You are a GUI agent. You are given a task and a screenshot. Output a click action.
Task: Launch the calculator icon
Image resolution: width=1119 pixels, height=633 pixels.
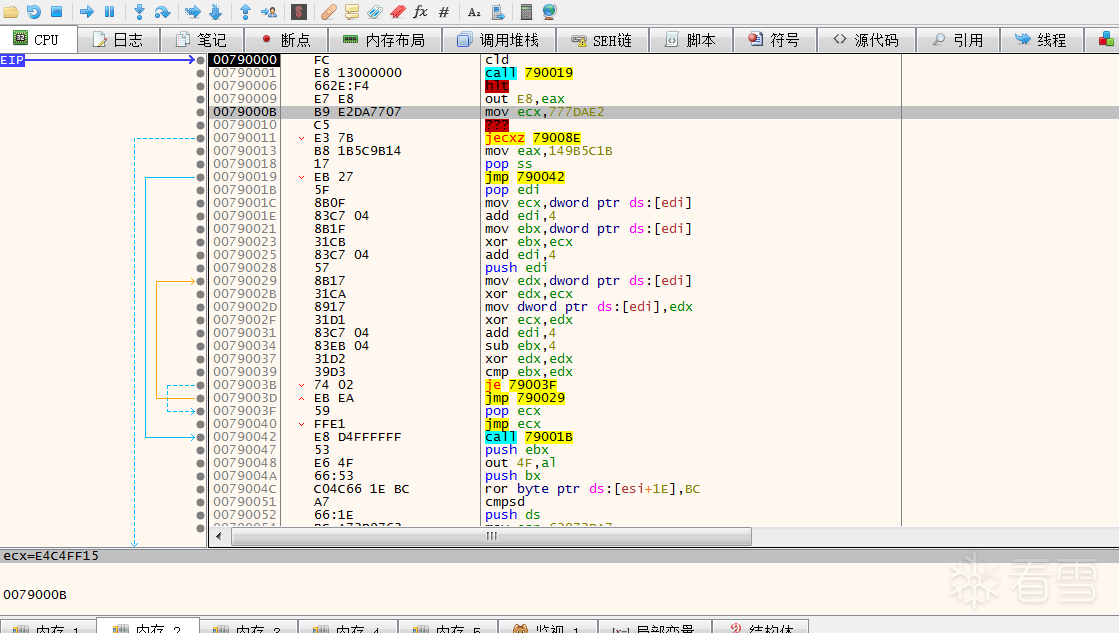[x=526, y=12]
